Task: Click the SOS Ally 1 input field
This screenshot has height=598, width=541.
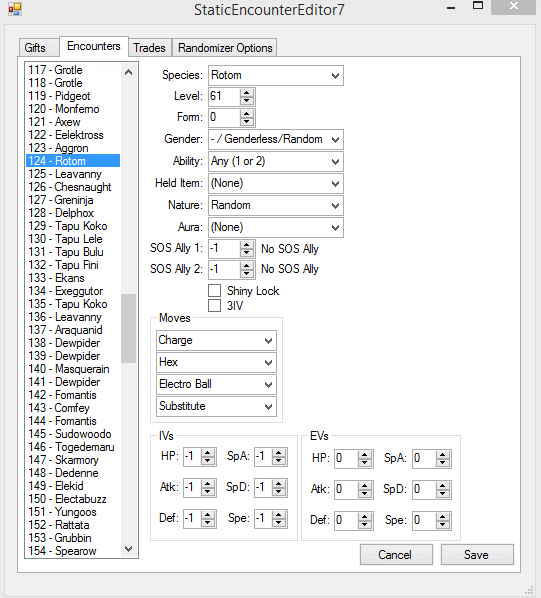Action: 225,249
